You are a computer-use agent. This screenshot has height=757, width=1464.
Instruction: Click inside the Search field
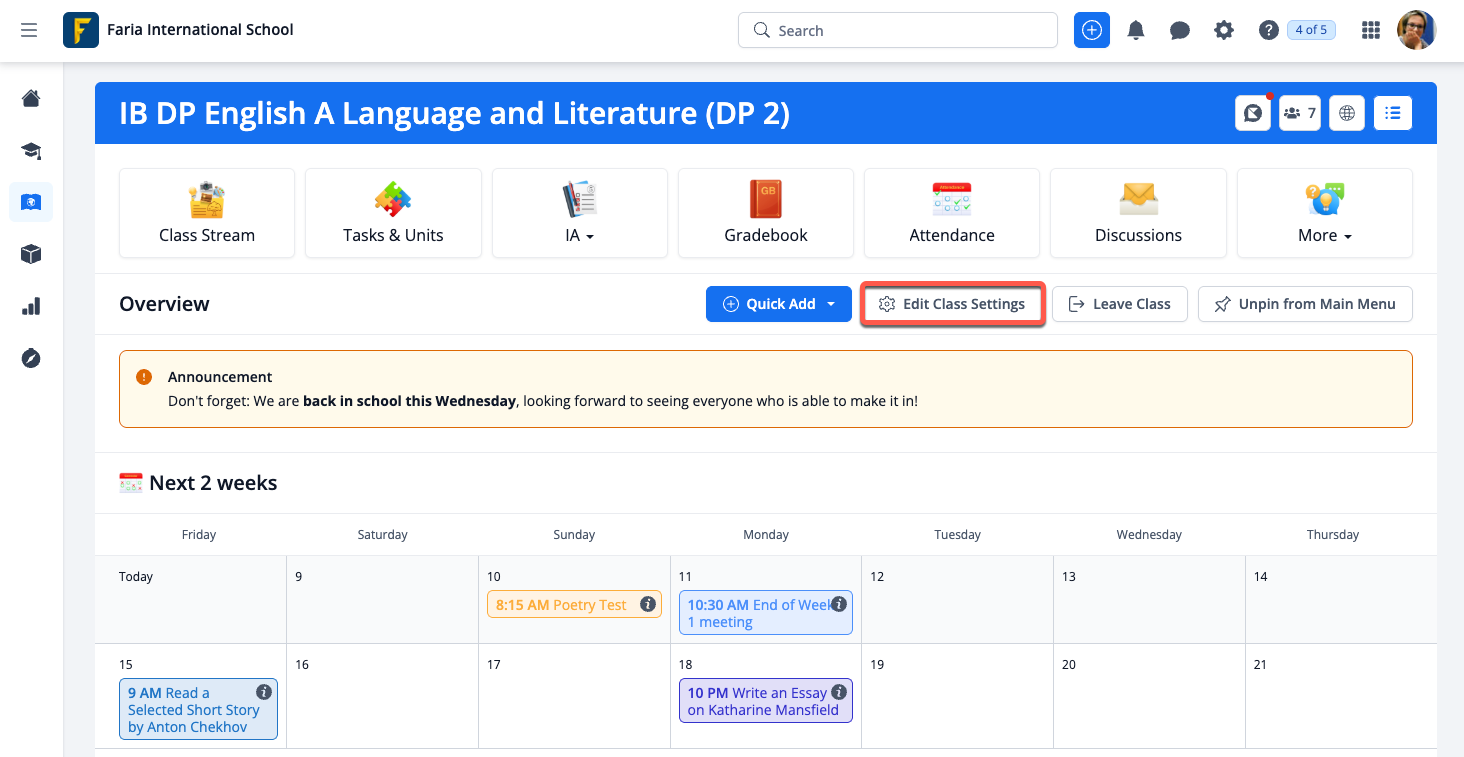pyautogui.click(x=897, y=30)
